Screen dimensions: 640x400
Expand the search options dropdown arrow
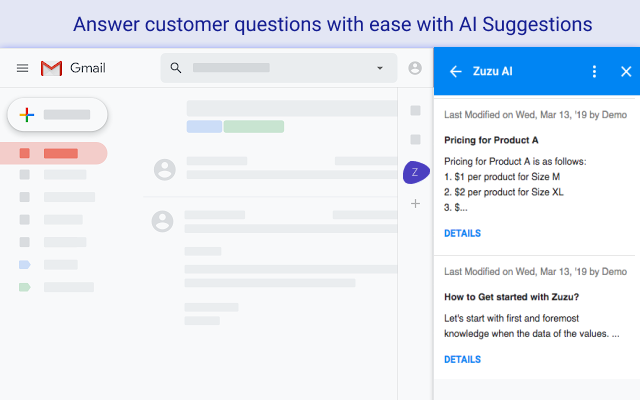(379, 68)
